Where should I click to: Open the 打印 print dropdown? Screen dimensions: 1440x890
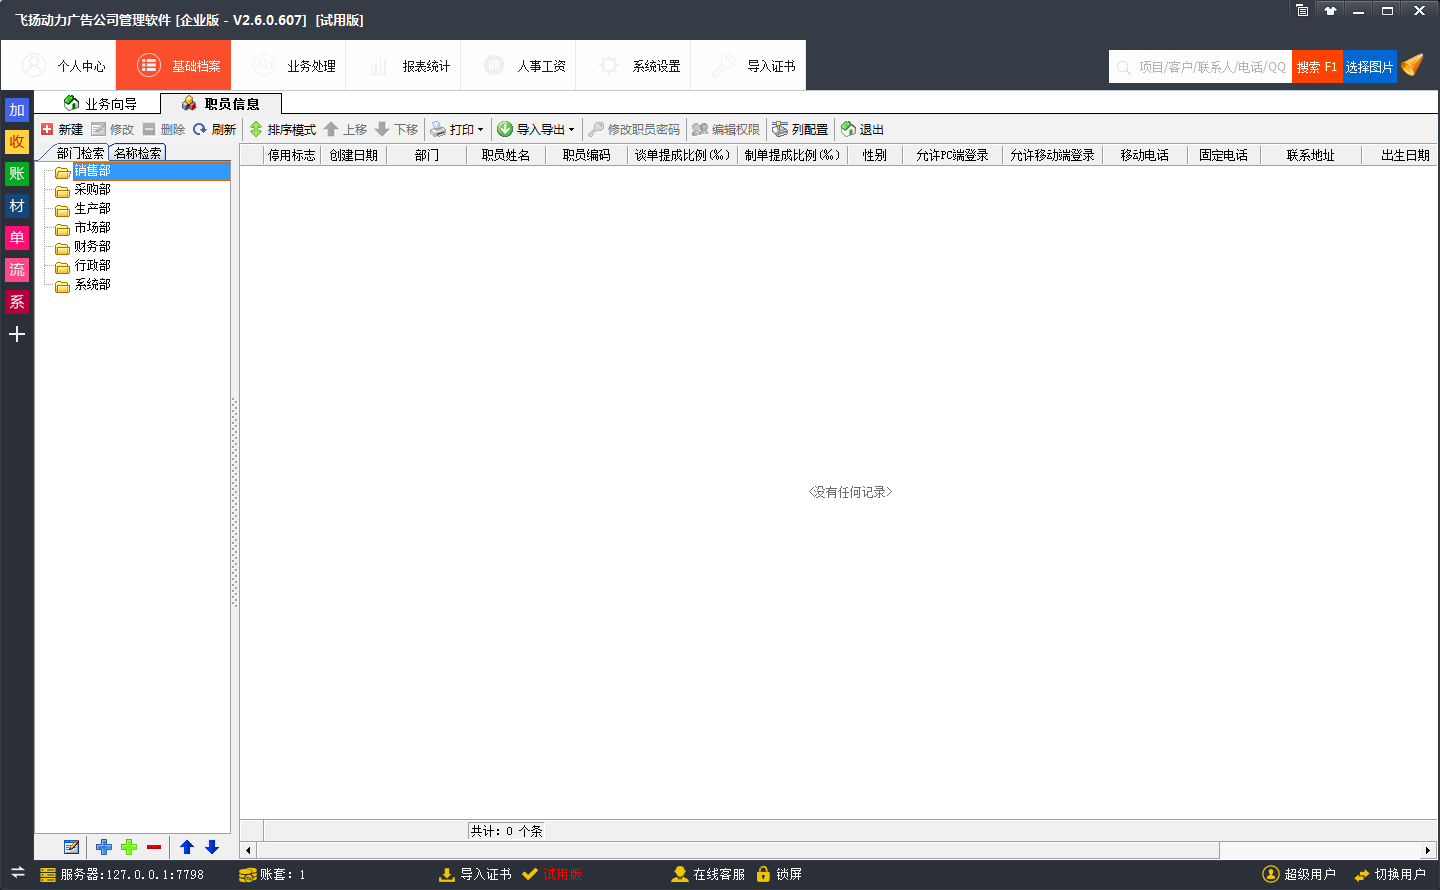tap(456, 129)
